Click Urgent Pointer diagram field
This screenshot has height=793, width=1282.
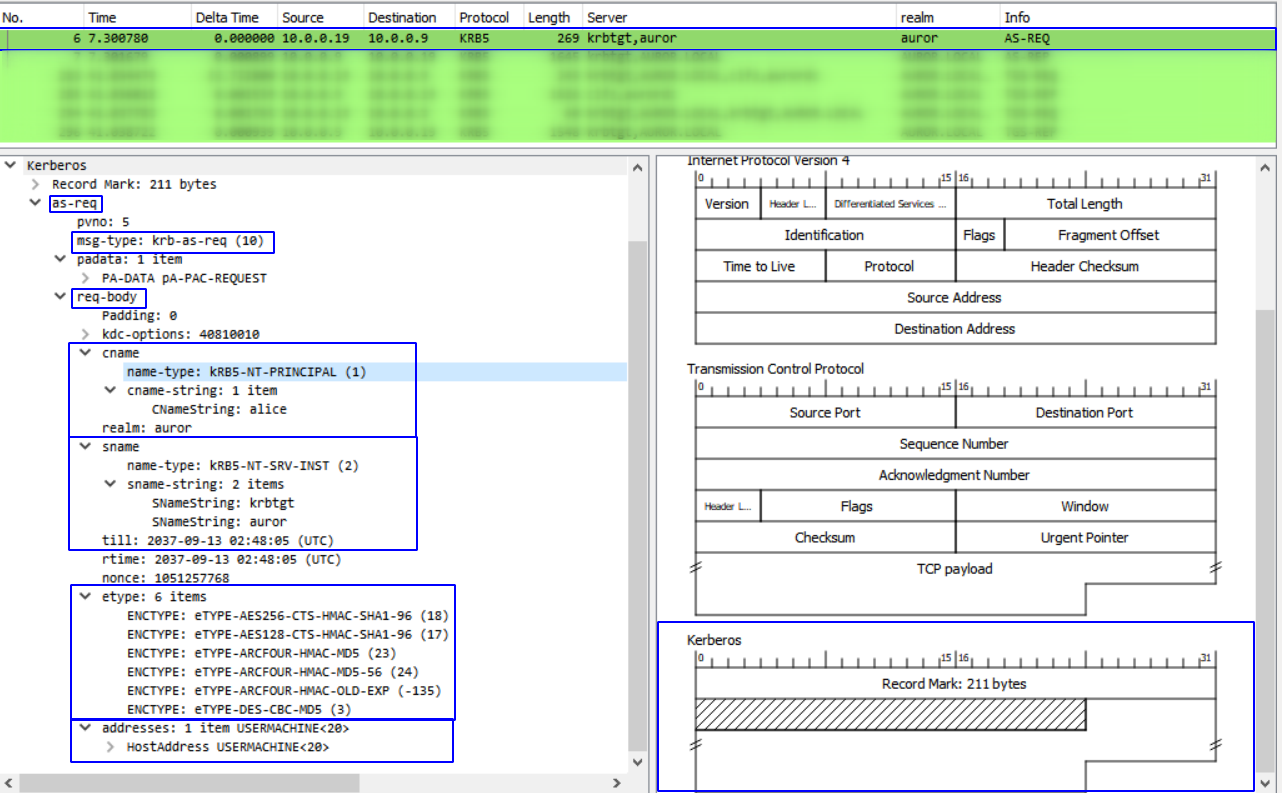coord(1085,538)
